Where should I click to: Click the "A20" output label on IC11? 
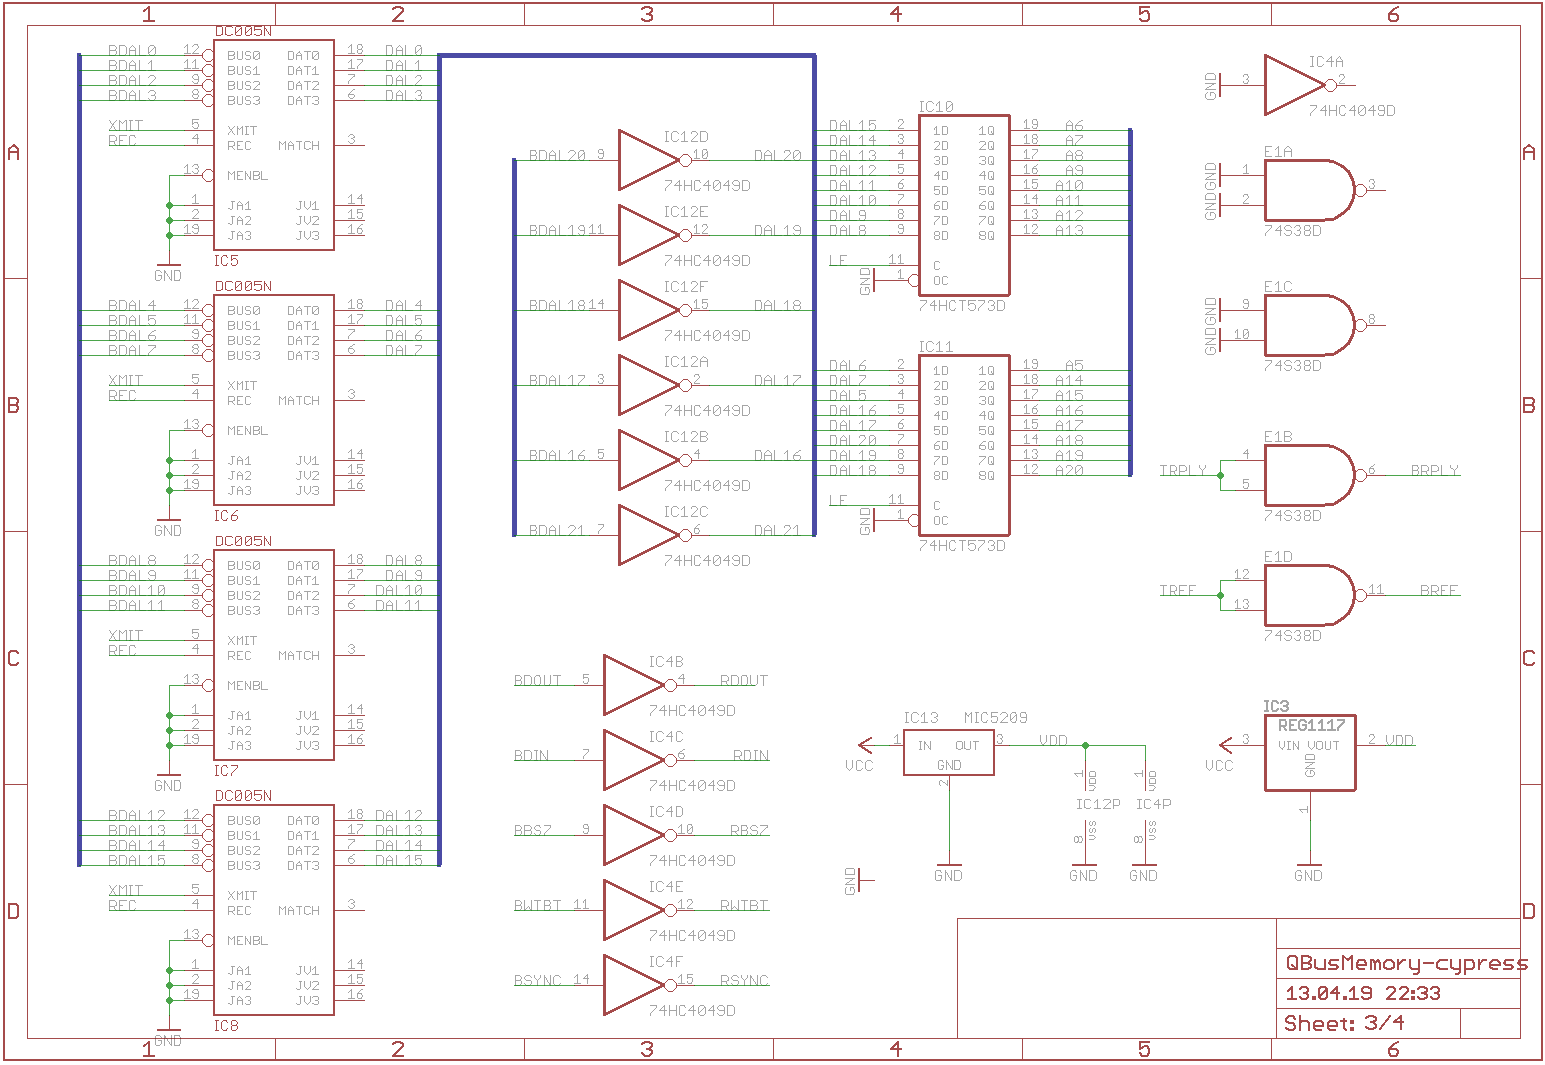tap(1069, 470)
